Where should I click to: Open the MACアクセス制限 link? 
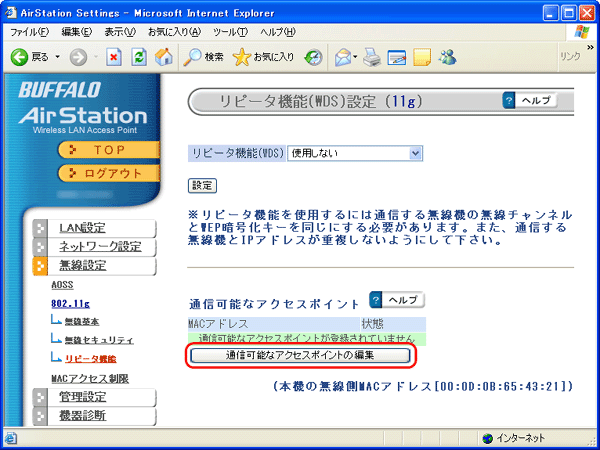(90, 379)
